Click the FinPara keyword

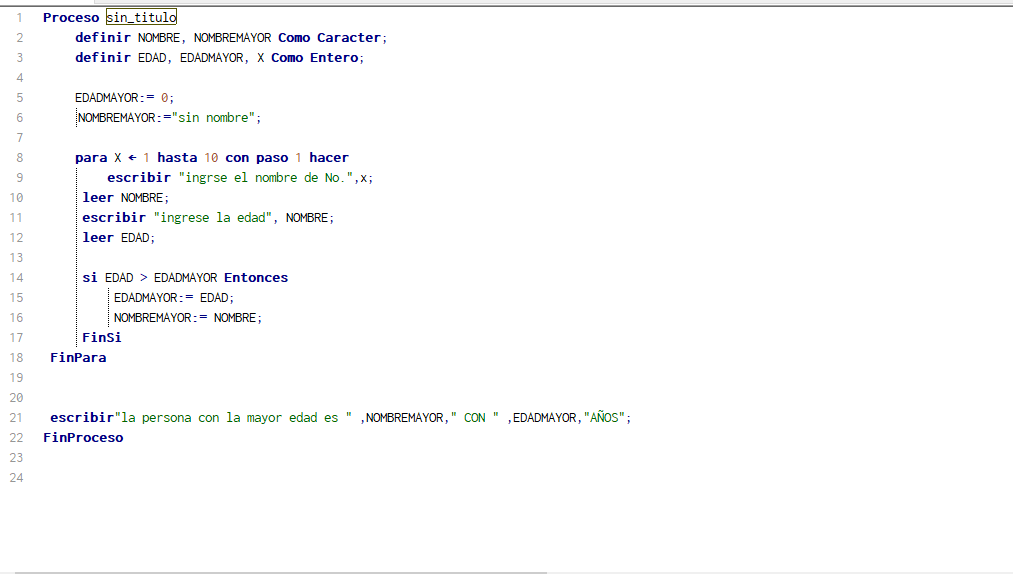(78, 357)
